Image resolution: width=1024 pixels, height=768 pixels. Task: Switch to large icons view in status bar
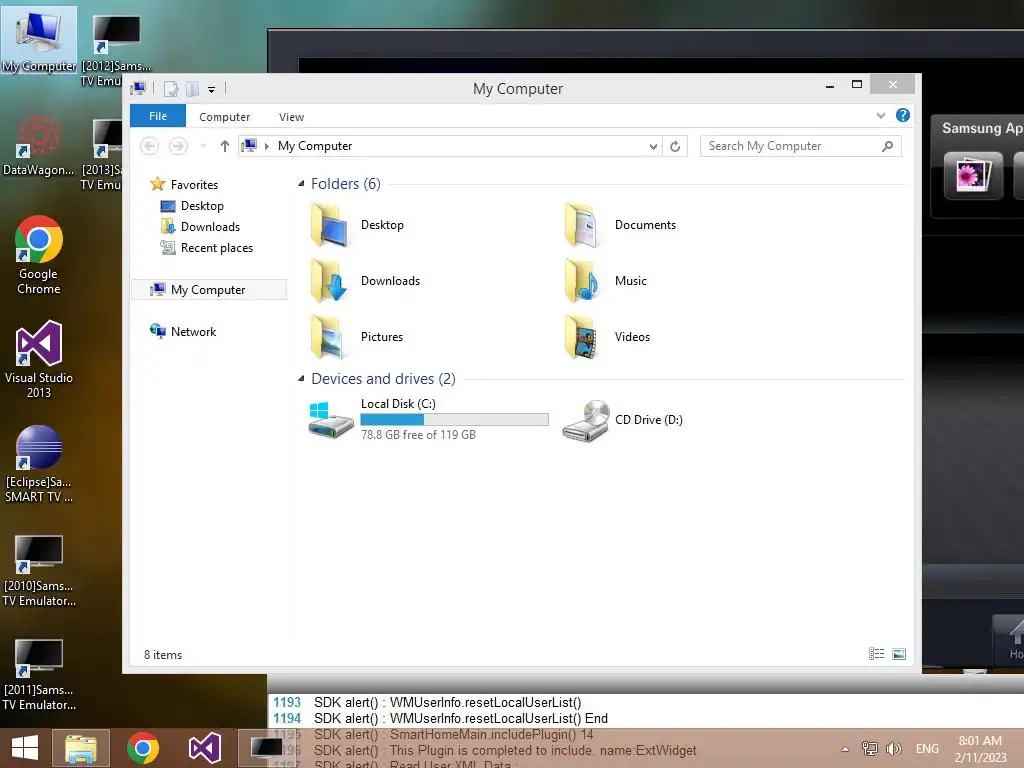click(899, 654)
